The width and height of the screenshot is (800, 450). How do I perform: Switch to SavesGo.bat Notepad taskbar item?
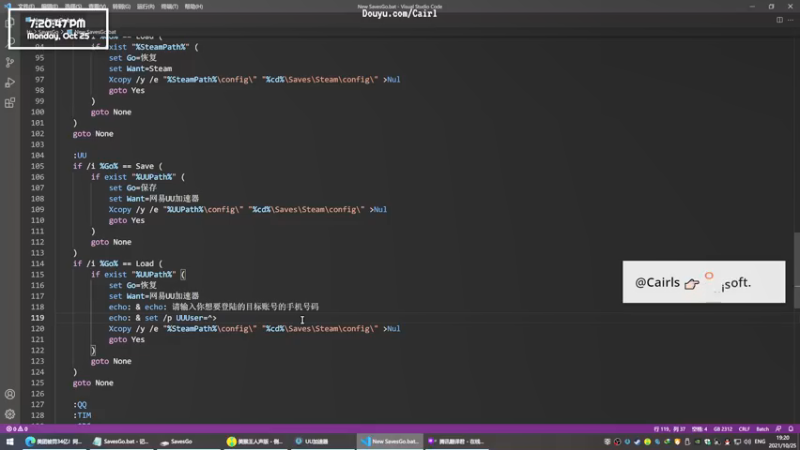pos(120,441)
